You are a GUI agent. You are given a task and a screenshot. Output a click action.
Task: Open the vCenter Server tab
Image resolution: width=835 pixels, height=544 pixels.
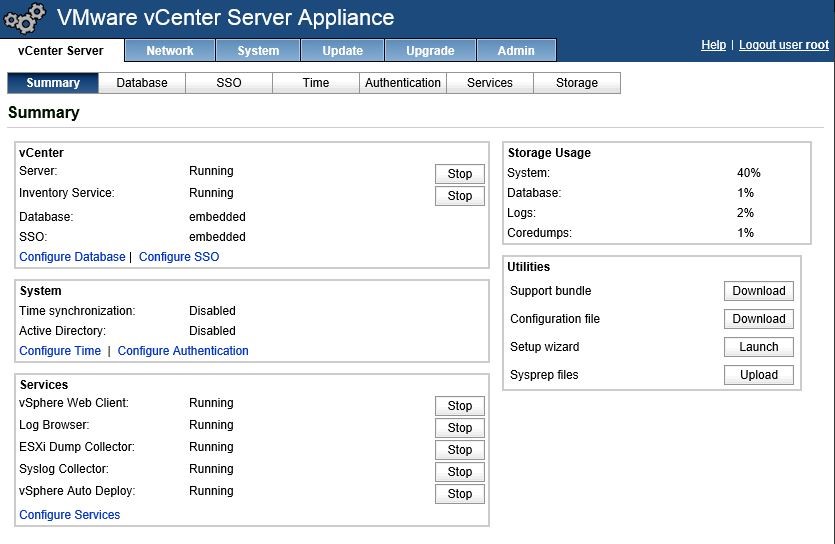coord(61,51)
